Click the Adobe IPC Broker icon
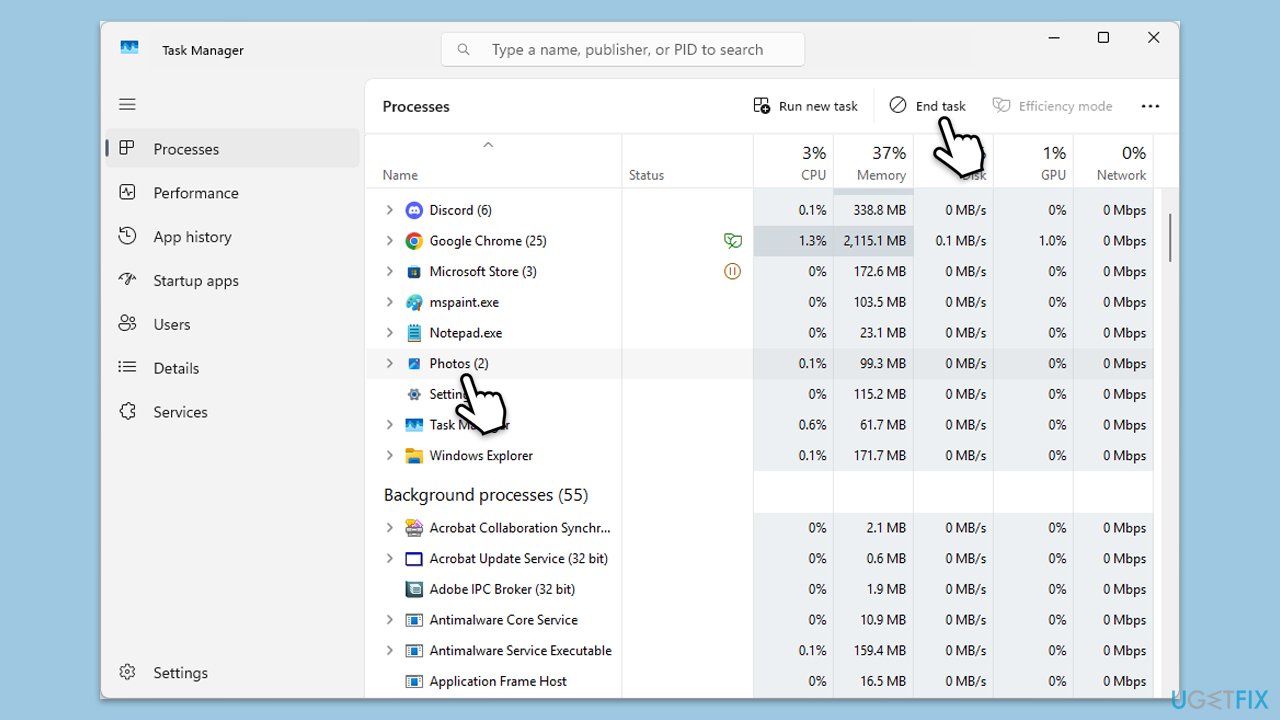The width and height of the screenshot is (1280, 720). click(414, 590)
